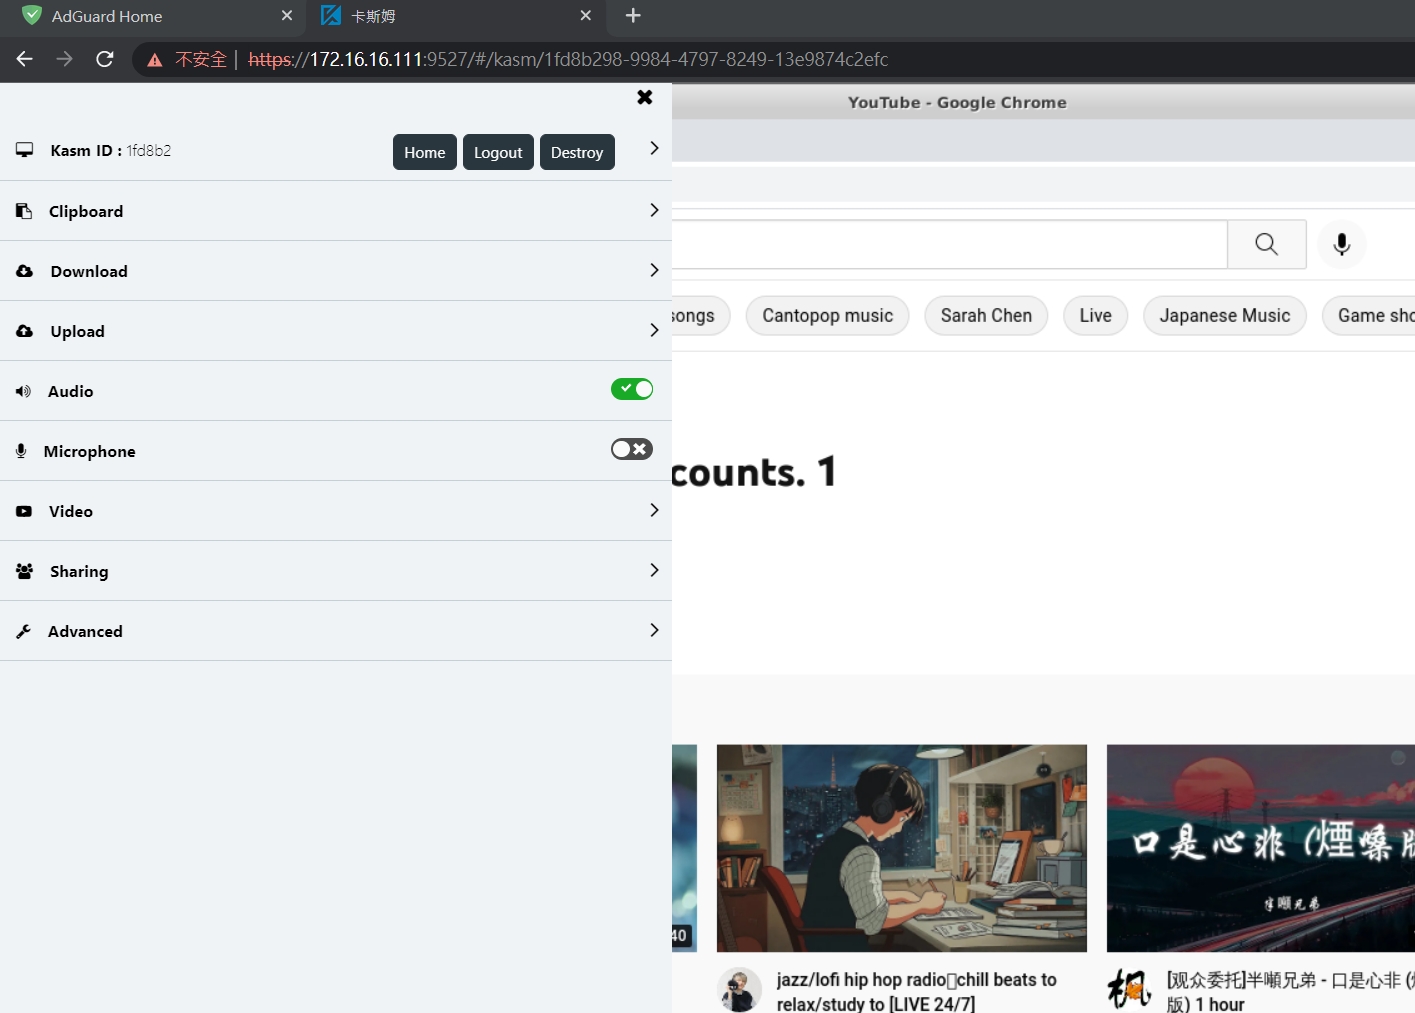Viewport: 1415px width, 1013px height.
Task: Click the lofi radio channel avatar
Action: (x=739, y=990)
